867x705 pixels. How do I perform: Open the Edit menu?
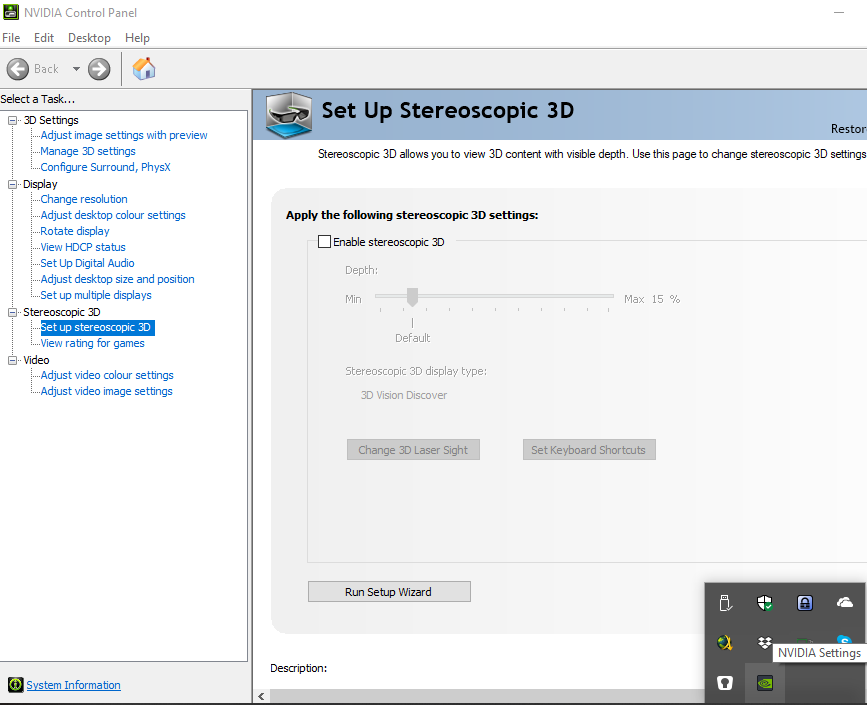tap(44, 38)
